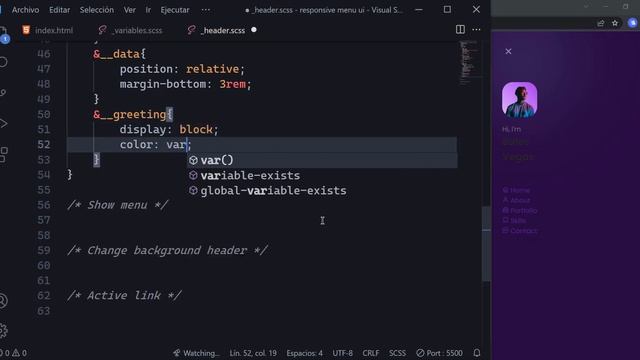640x360 pixels.
Task: Open the Ver menu
Action: (130, 10)
